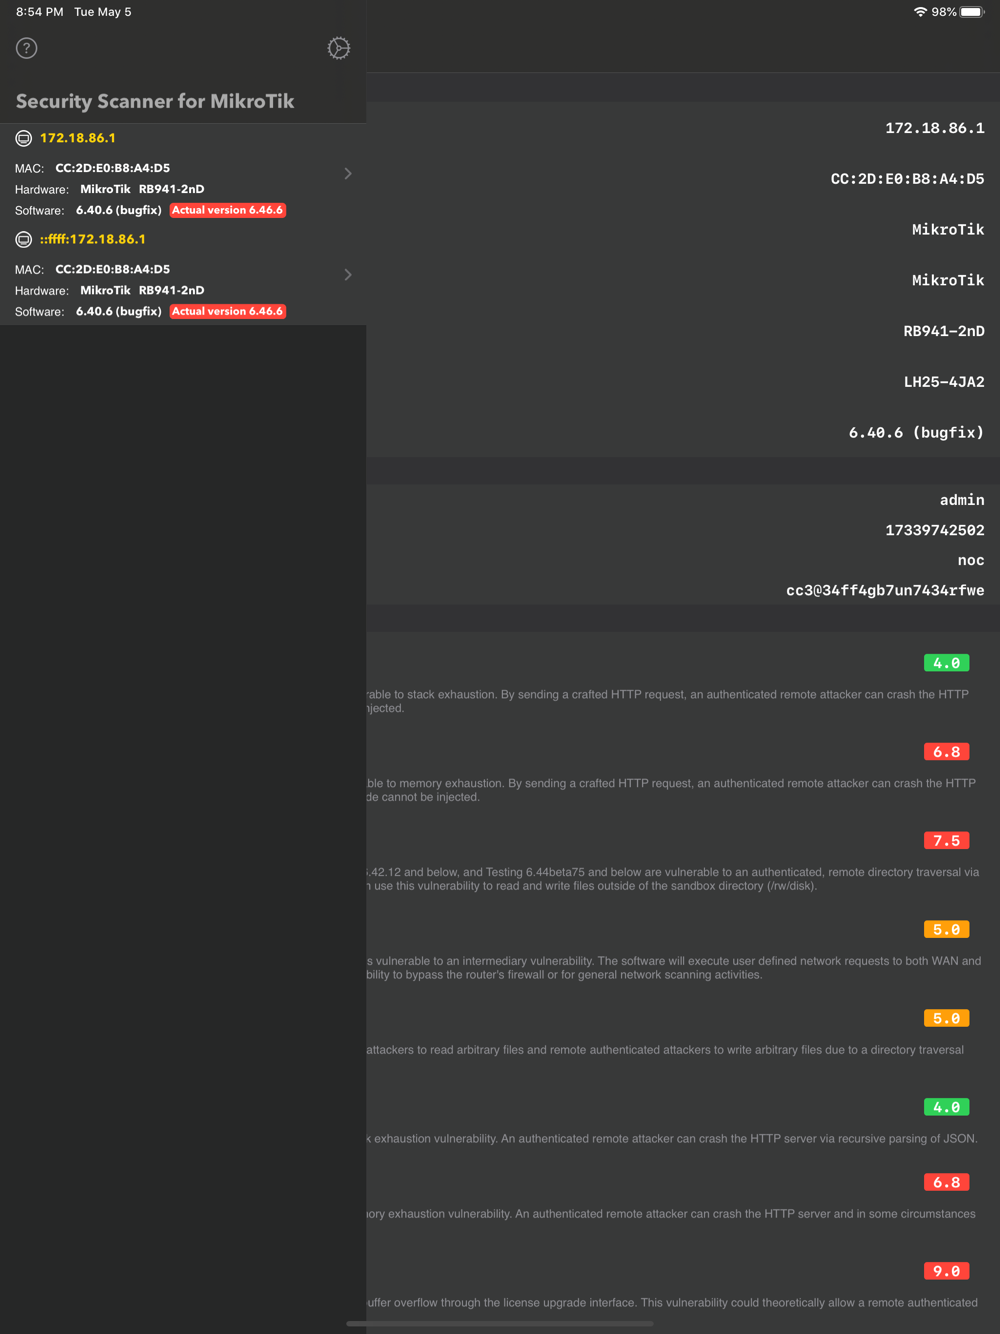Tap LH25-4JA2 value in detail pane
Image resolution: width=1000 pixels, height=1334 pixels.
point(944,382)
